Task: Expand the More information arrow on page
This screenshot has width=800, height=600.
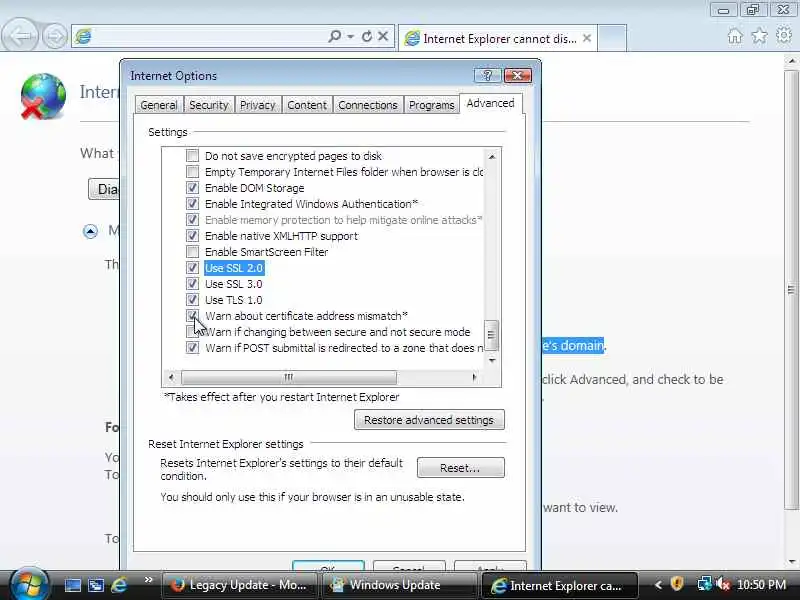Action: click(90, 232)
